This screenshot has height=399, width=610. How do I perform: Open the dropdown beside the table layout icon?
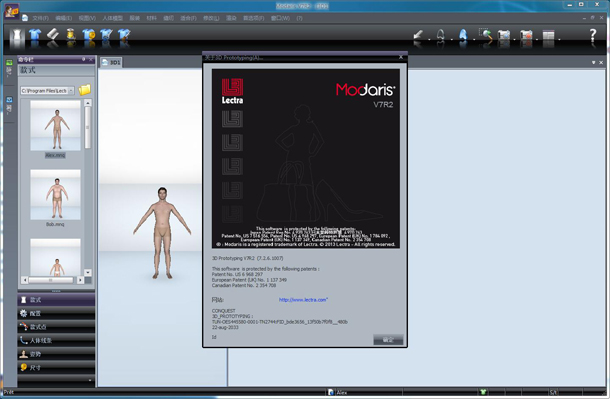tap(559, 39)
